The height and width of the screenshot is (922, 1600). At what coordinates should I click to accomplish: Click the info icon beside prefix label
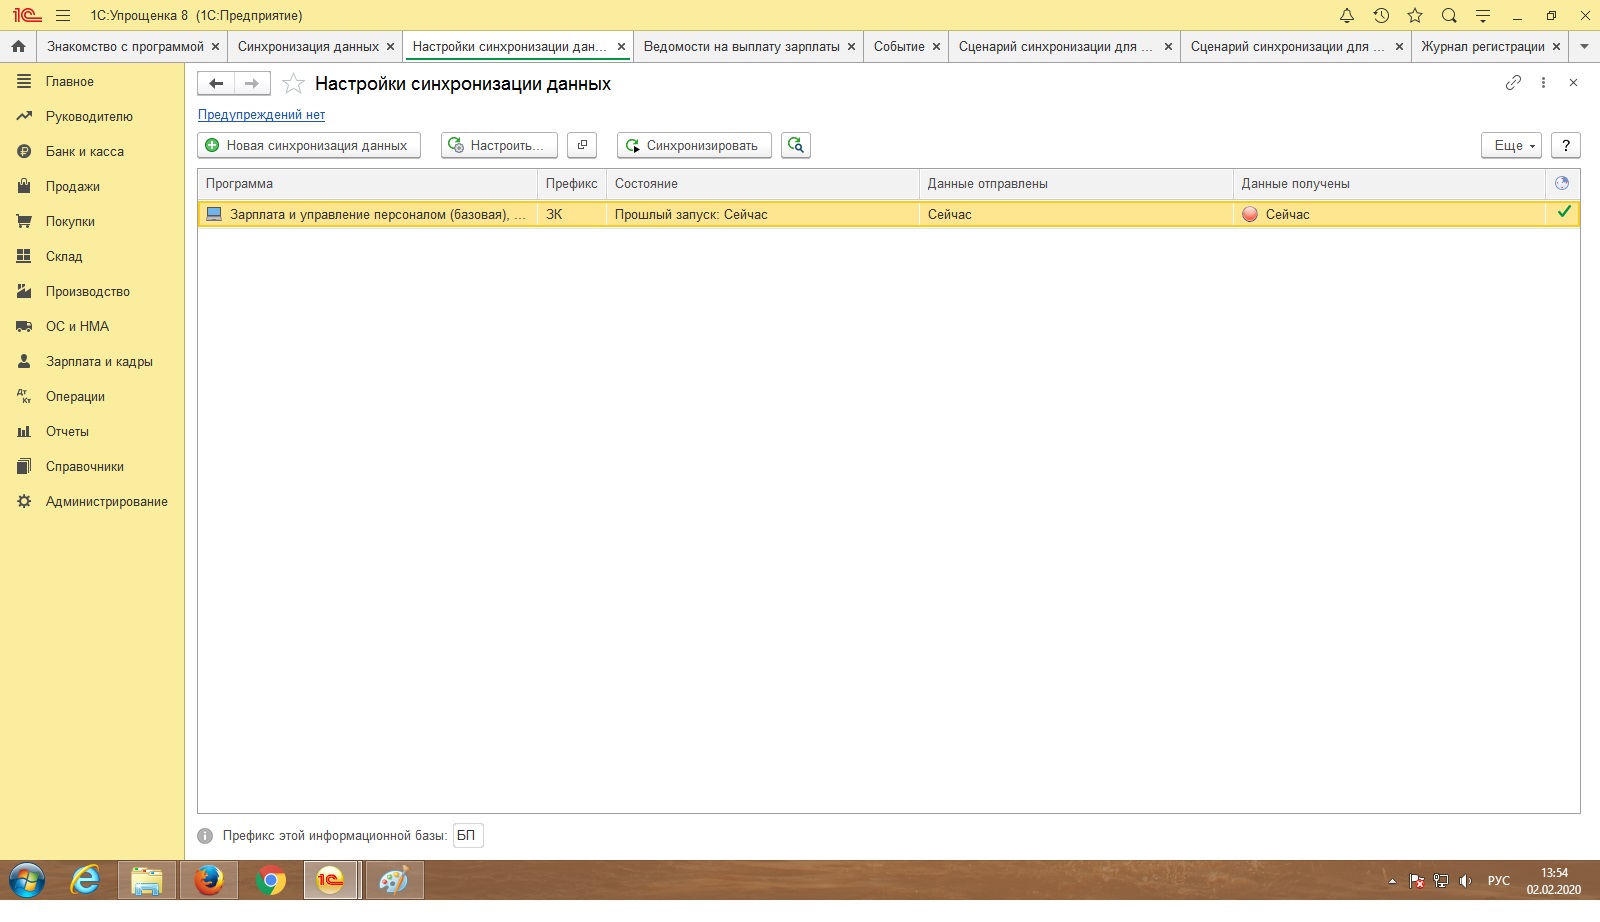[205, 836]
